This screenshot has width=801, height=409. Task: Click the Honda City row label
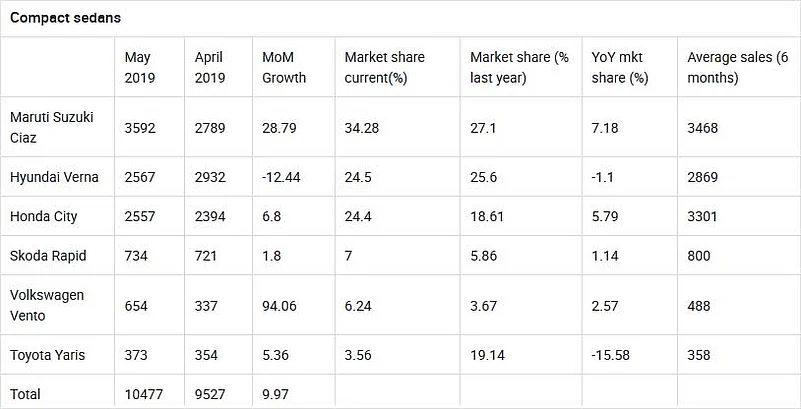tap(43, 216)
